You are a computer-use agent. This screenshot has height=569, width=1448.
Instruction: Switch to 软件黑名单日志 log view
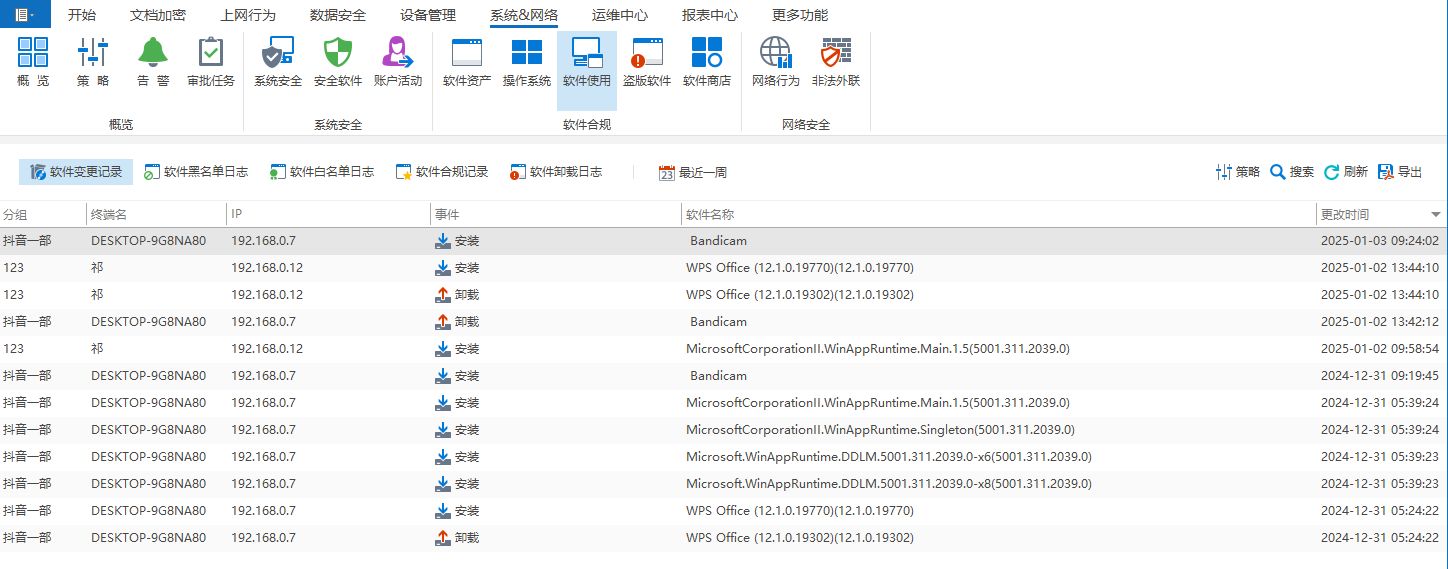coord(196,172)
